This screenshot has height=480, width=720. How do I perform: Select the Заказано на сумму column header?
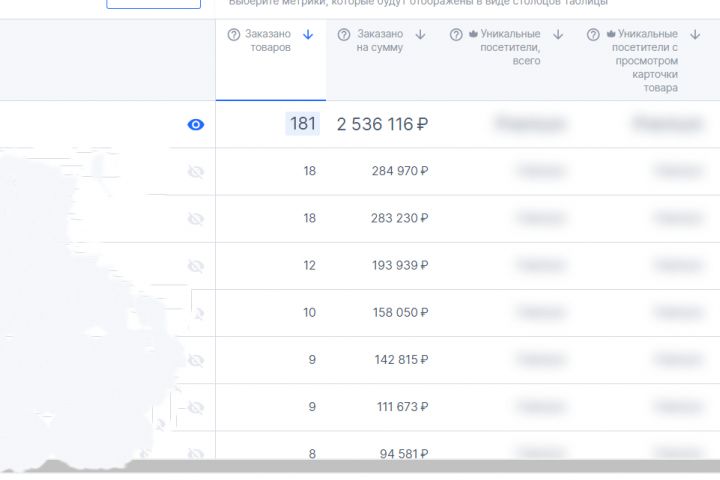(x=382, y=60)
